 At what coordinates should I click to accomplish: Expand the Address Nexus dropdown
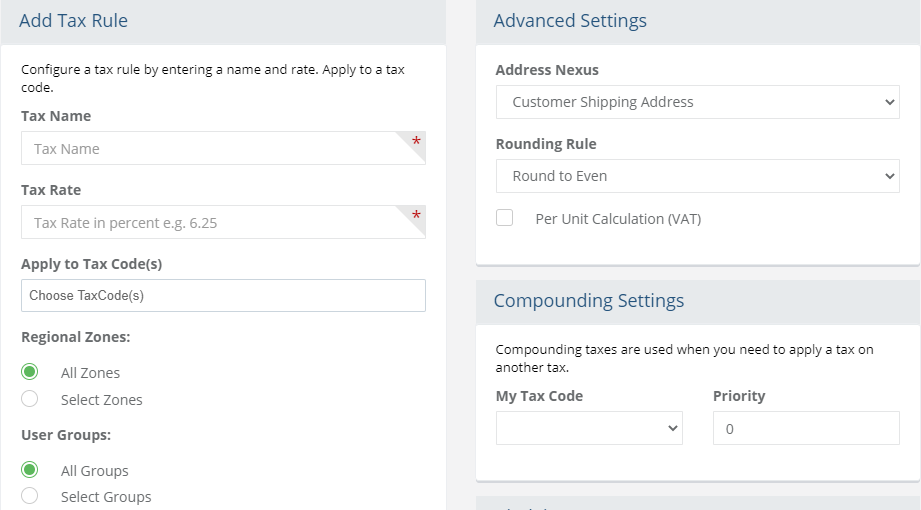[x=697, y=102]
